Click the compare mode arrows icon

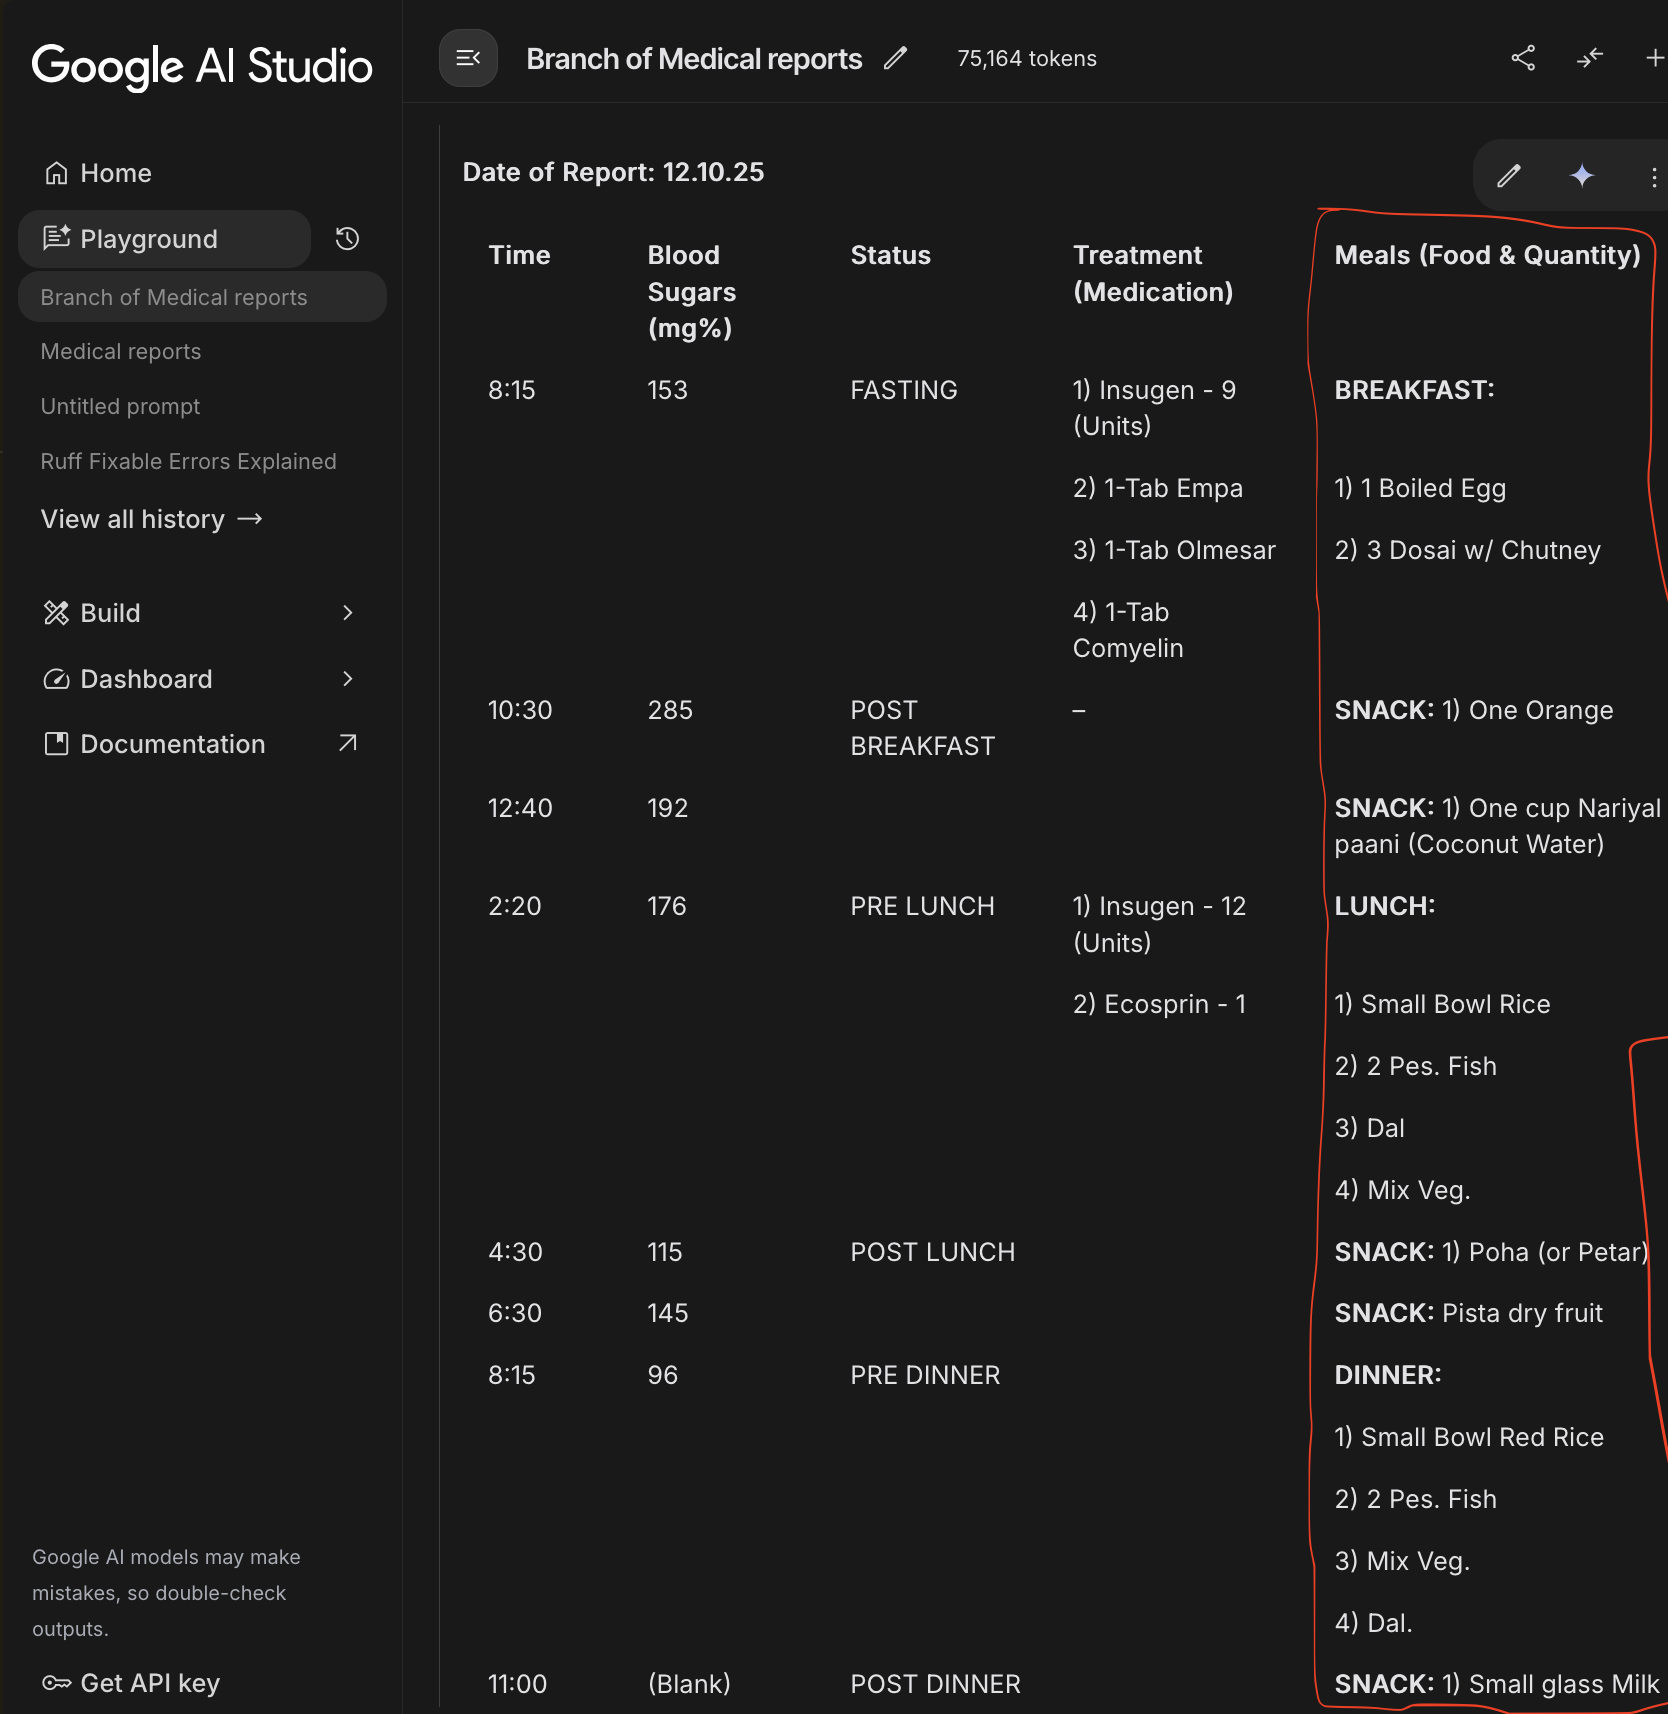1589,58
